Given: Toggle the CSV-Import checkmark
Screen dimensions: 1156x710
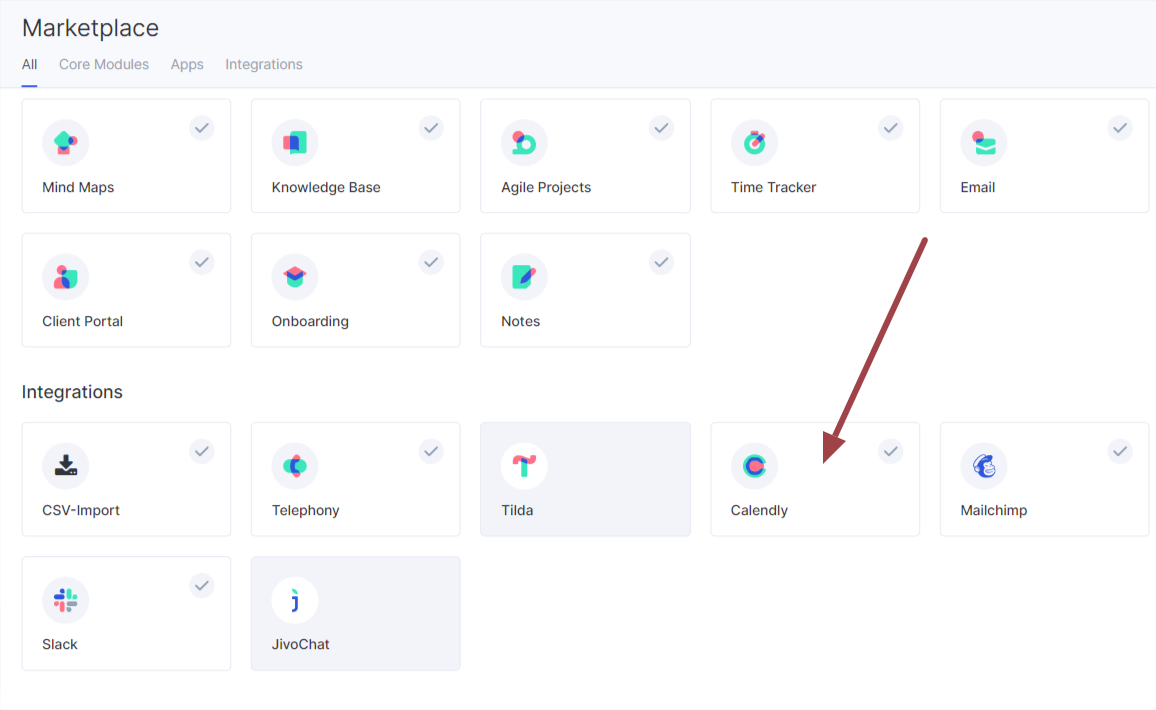Looking at the screenshot, I should 201,451.
